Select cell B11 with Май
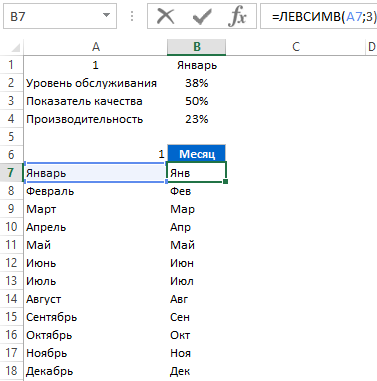 click(196, 245)
